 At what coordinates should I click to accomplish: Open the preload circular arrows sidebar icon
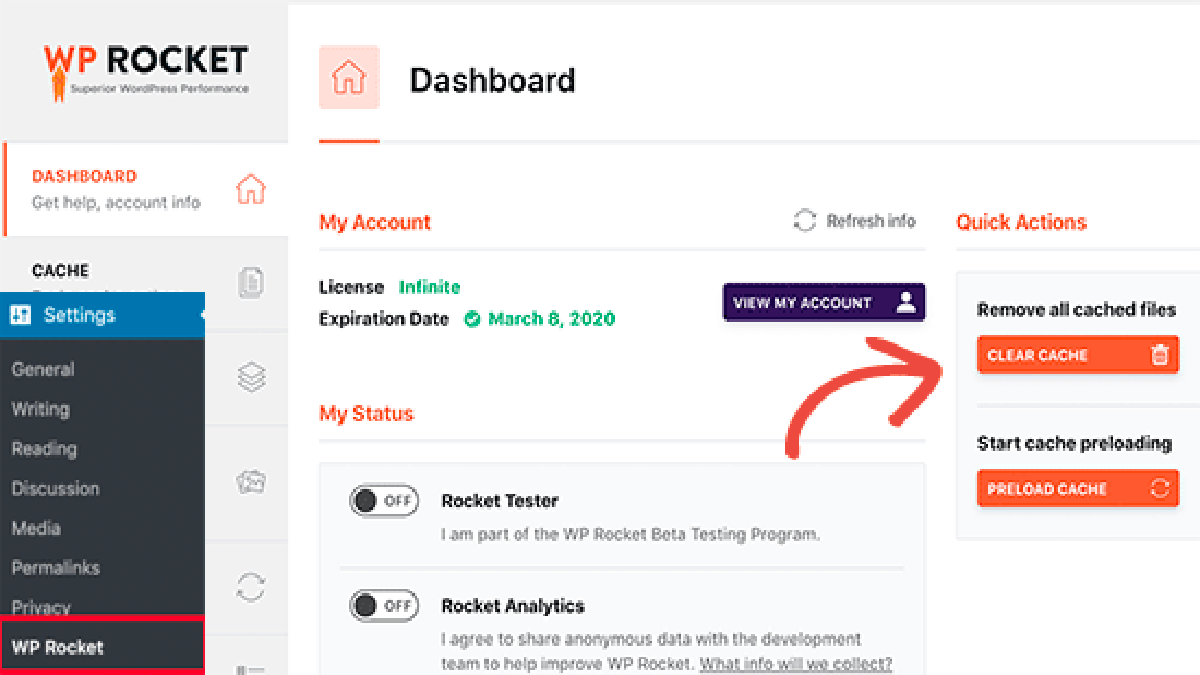coord(250,586)
